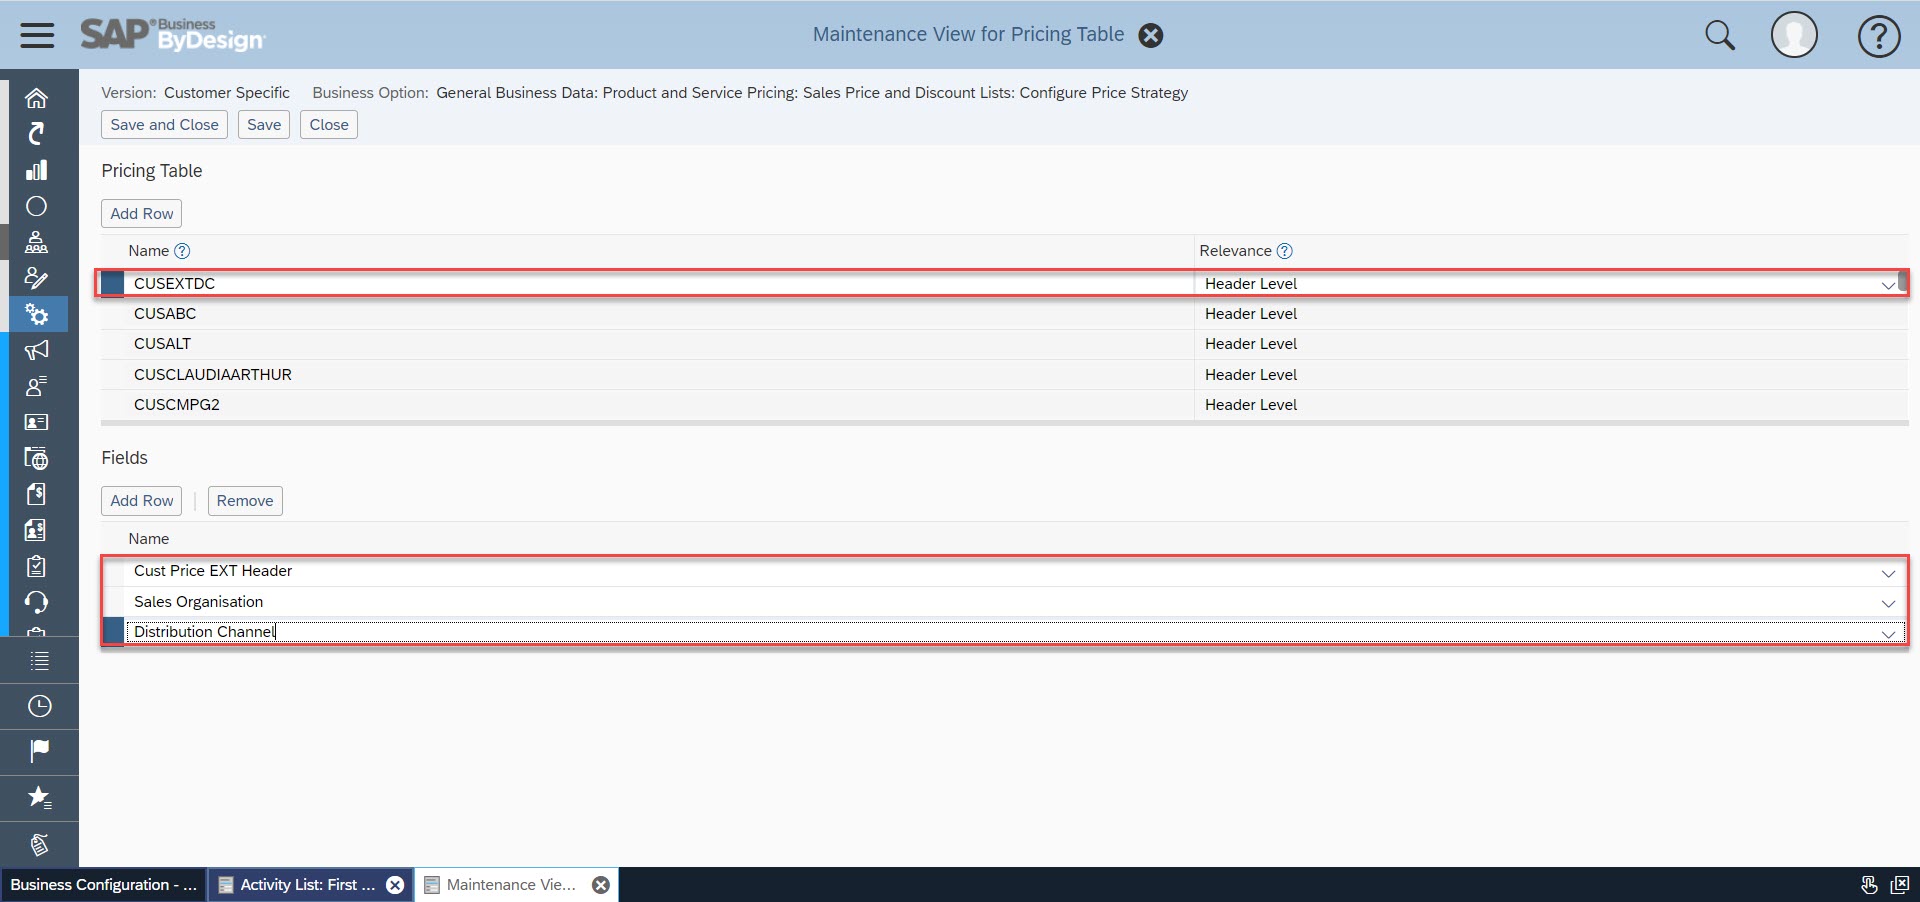The image size is (1920, 902).
Task: Add Row to the Fields section
Action: [141, 501]
